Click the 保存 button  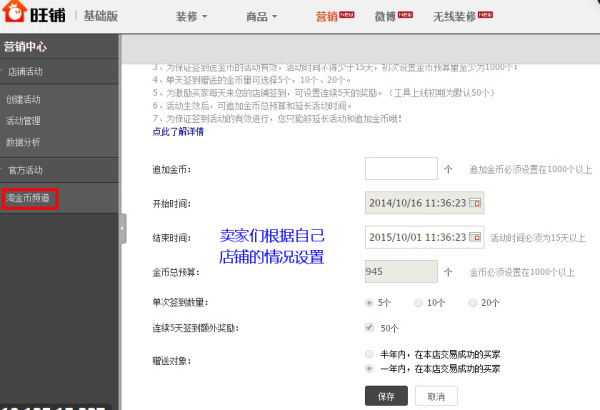(386, 396)
